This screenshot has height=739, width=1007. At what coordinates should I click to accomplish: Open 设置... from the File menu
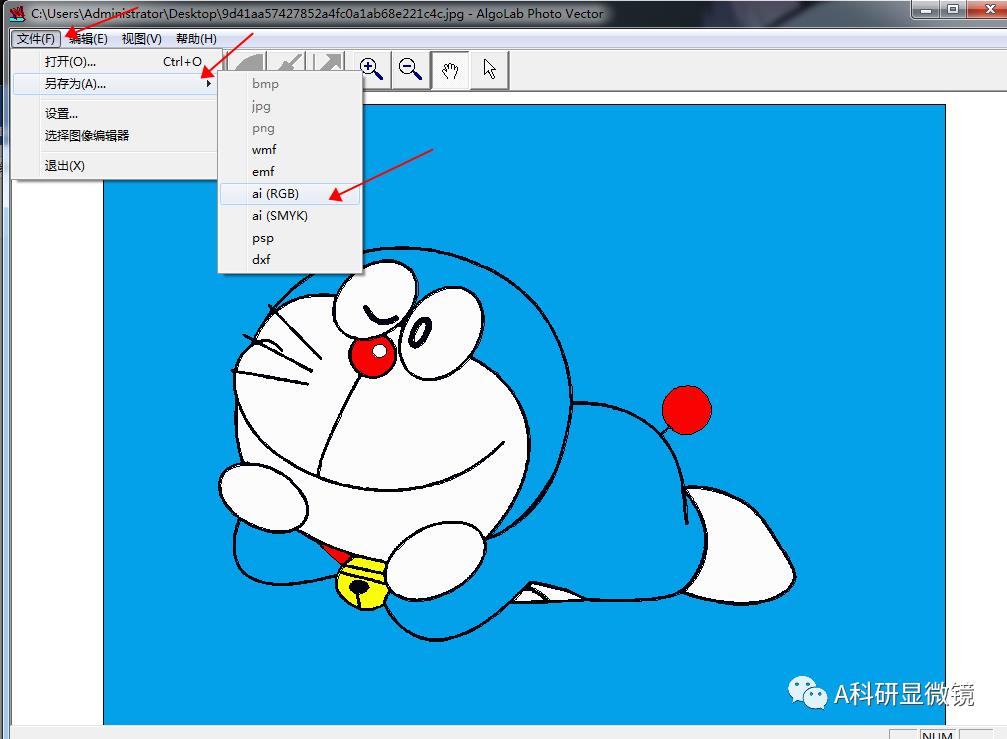117,114
